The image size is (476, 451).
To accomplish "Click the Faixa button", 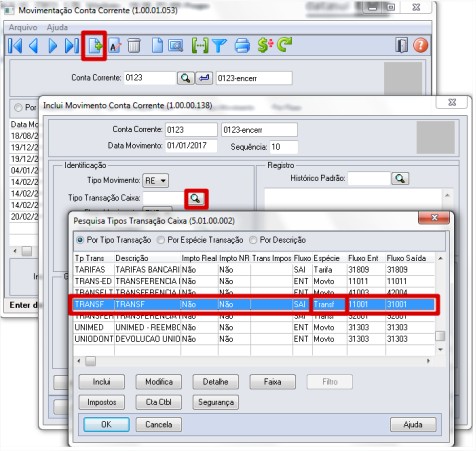I will [x=273, y=382].
